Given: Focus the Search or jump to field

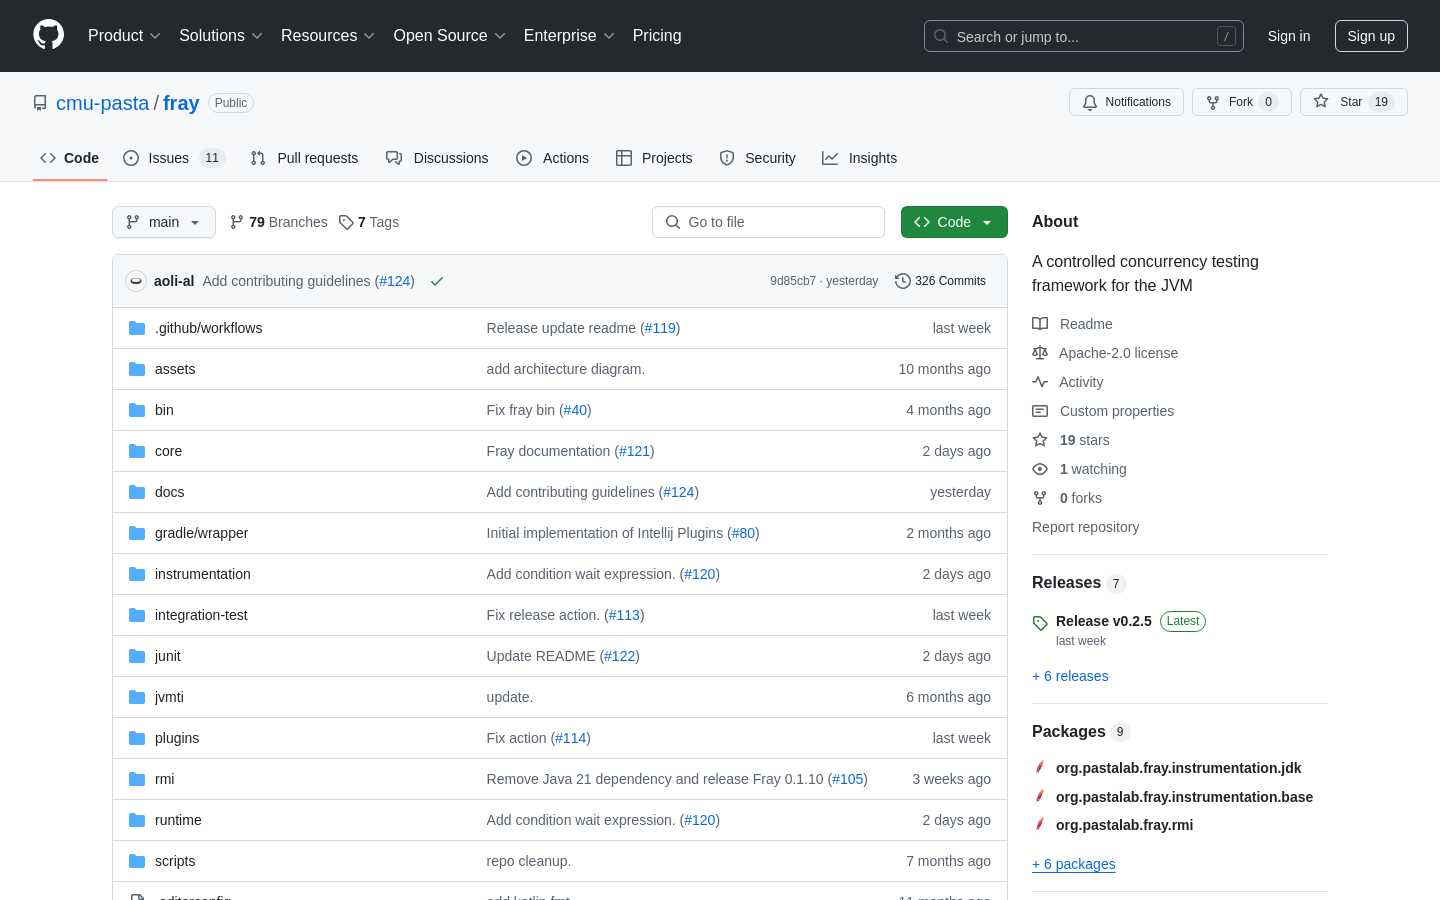Looking at the screenshot, I should [1084, 36].
